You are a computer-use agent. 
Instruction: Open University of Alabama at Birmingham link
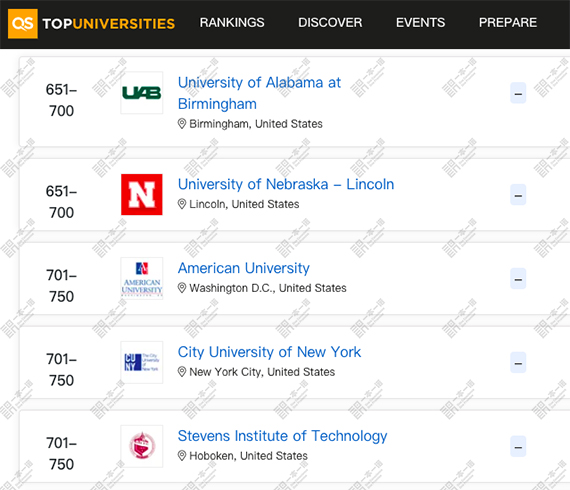pos(259,93)
